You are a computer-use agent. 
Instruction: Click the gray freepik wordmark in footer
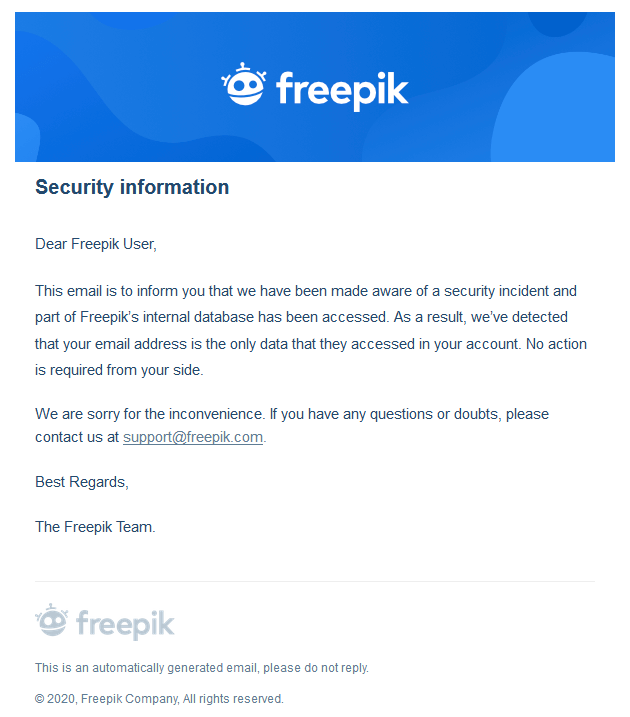[125, 624]
